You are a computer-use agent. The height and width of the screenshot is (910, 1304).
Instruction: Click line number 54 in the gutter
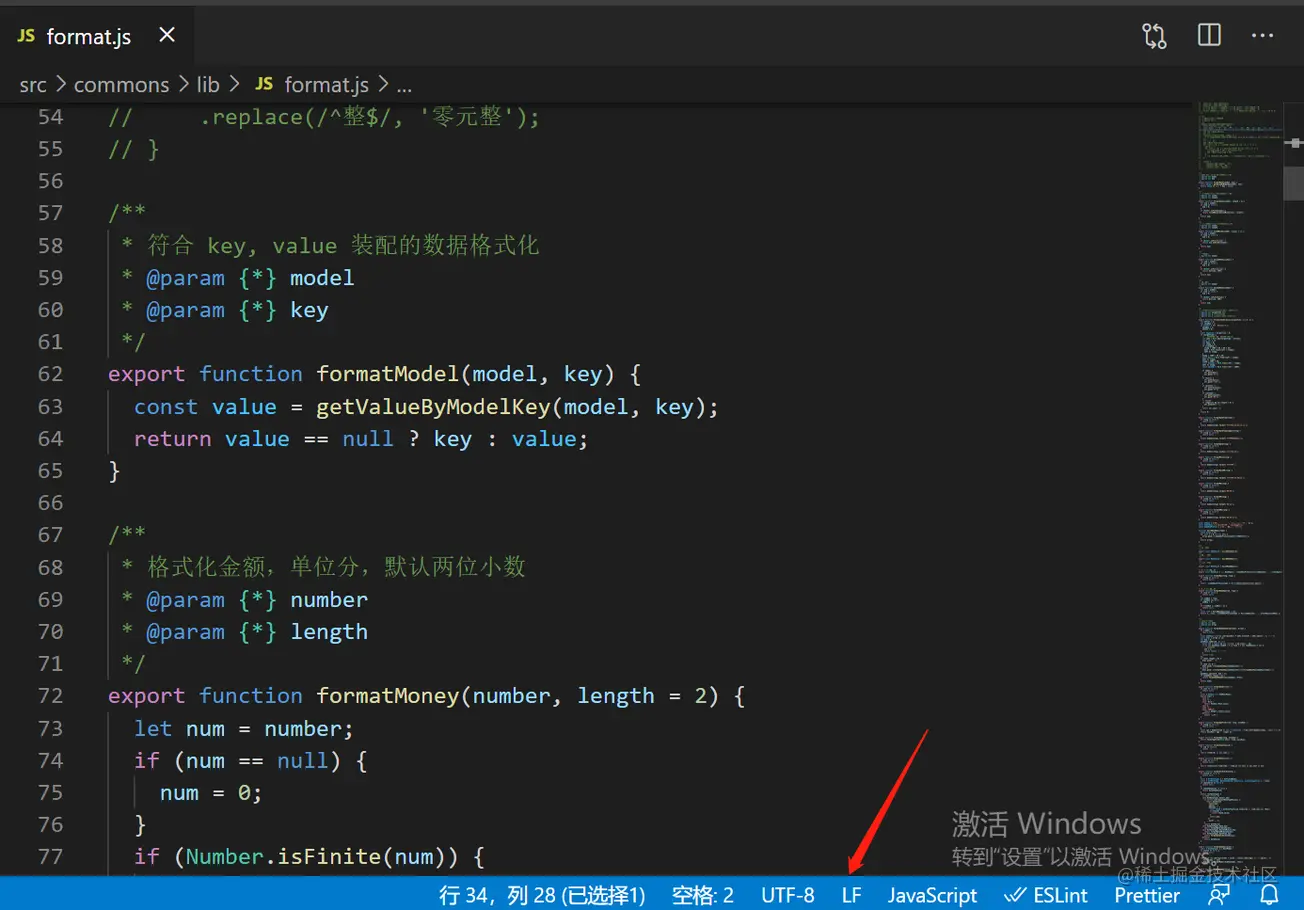[x=50, y=117]
